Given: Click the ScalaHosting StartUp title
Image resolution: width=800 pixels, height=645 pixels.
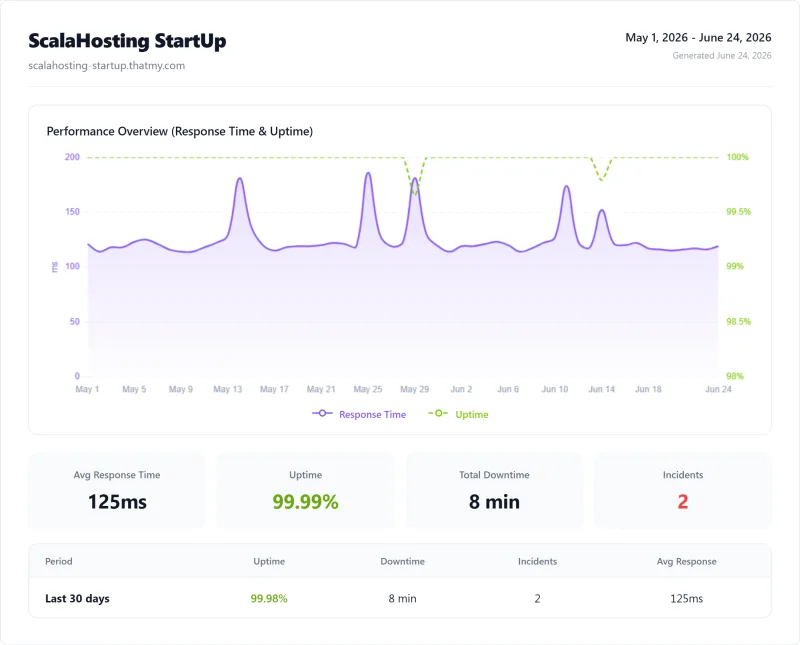Looking at the screenshot, I should coord(127,41).
